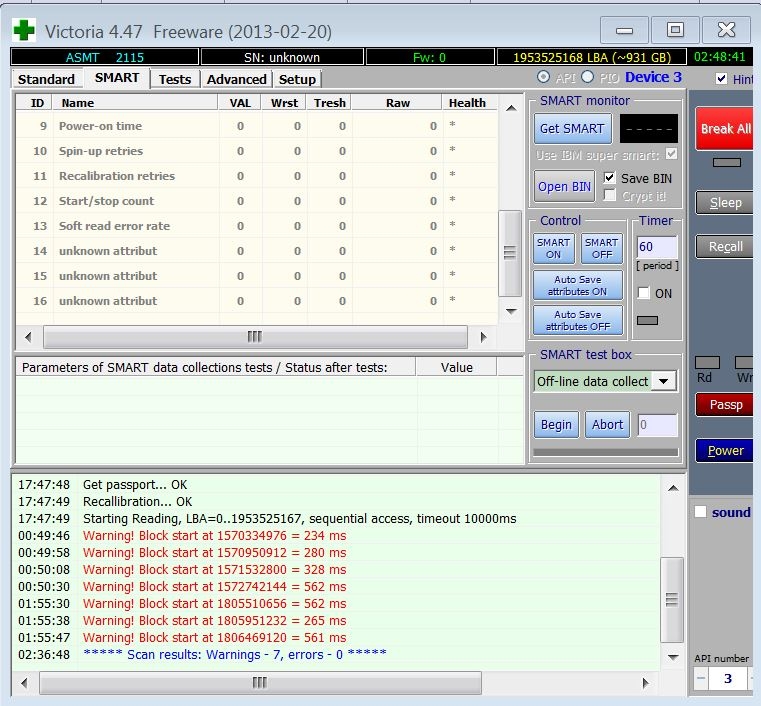Viewport: 761px width, 706px height.
Task: Click the green cross Victoria app icon
Action: [24, 31]
